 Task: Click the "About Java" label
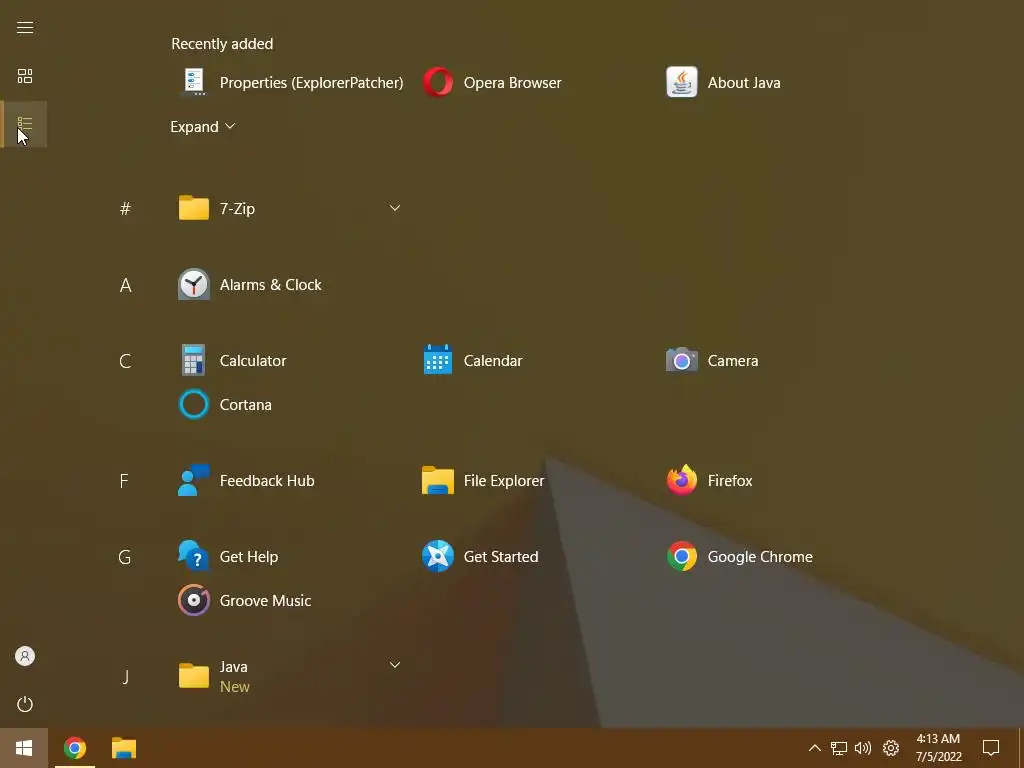pos(744,83)
